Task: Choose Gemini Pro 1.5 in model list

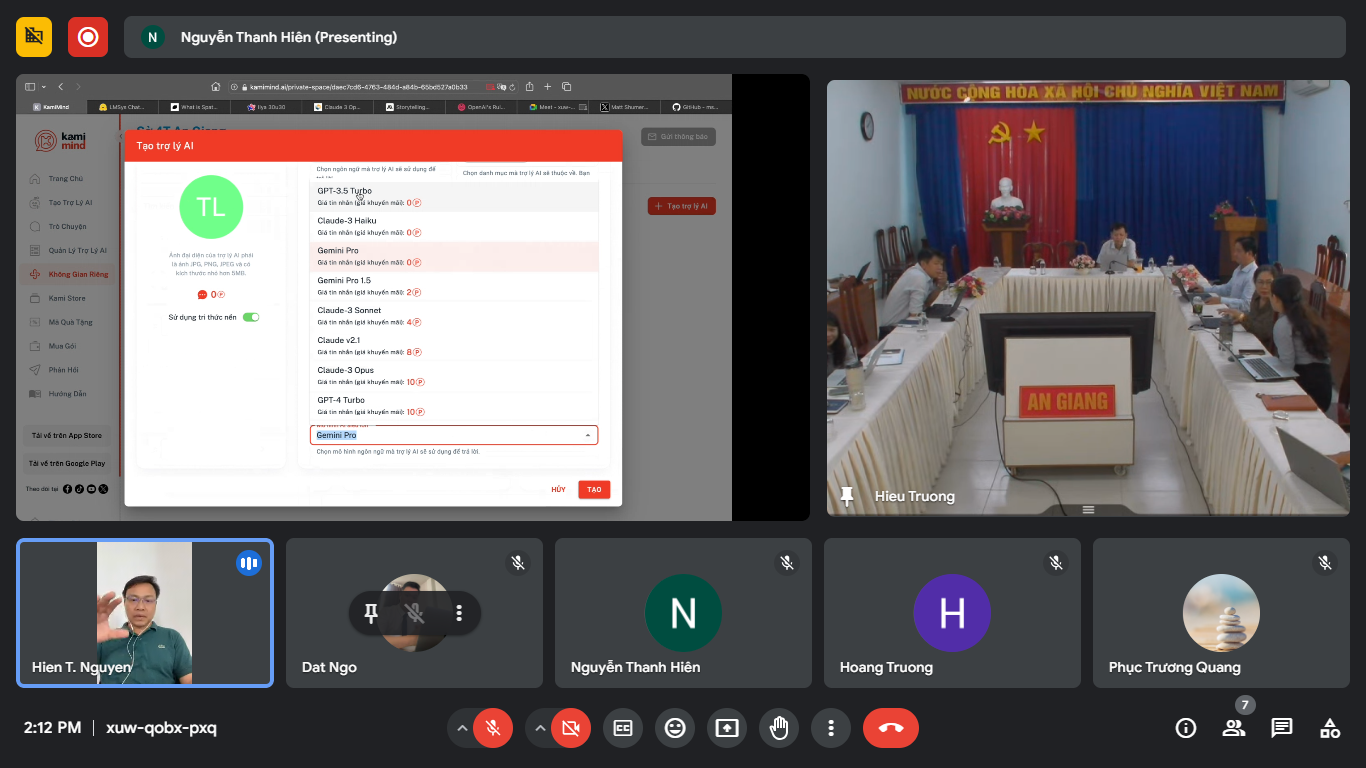Action: (454, 286)
